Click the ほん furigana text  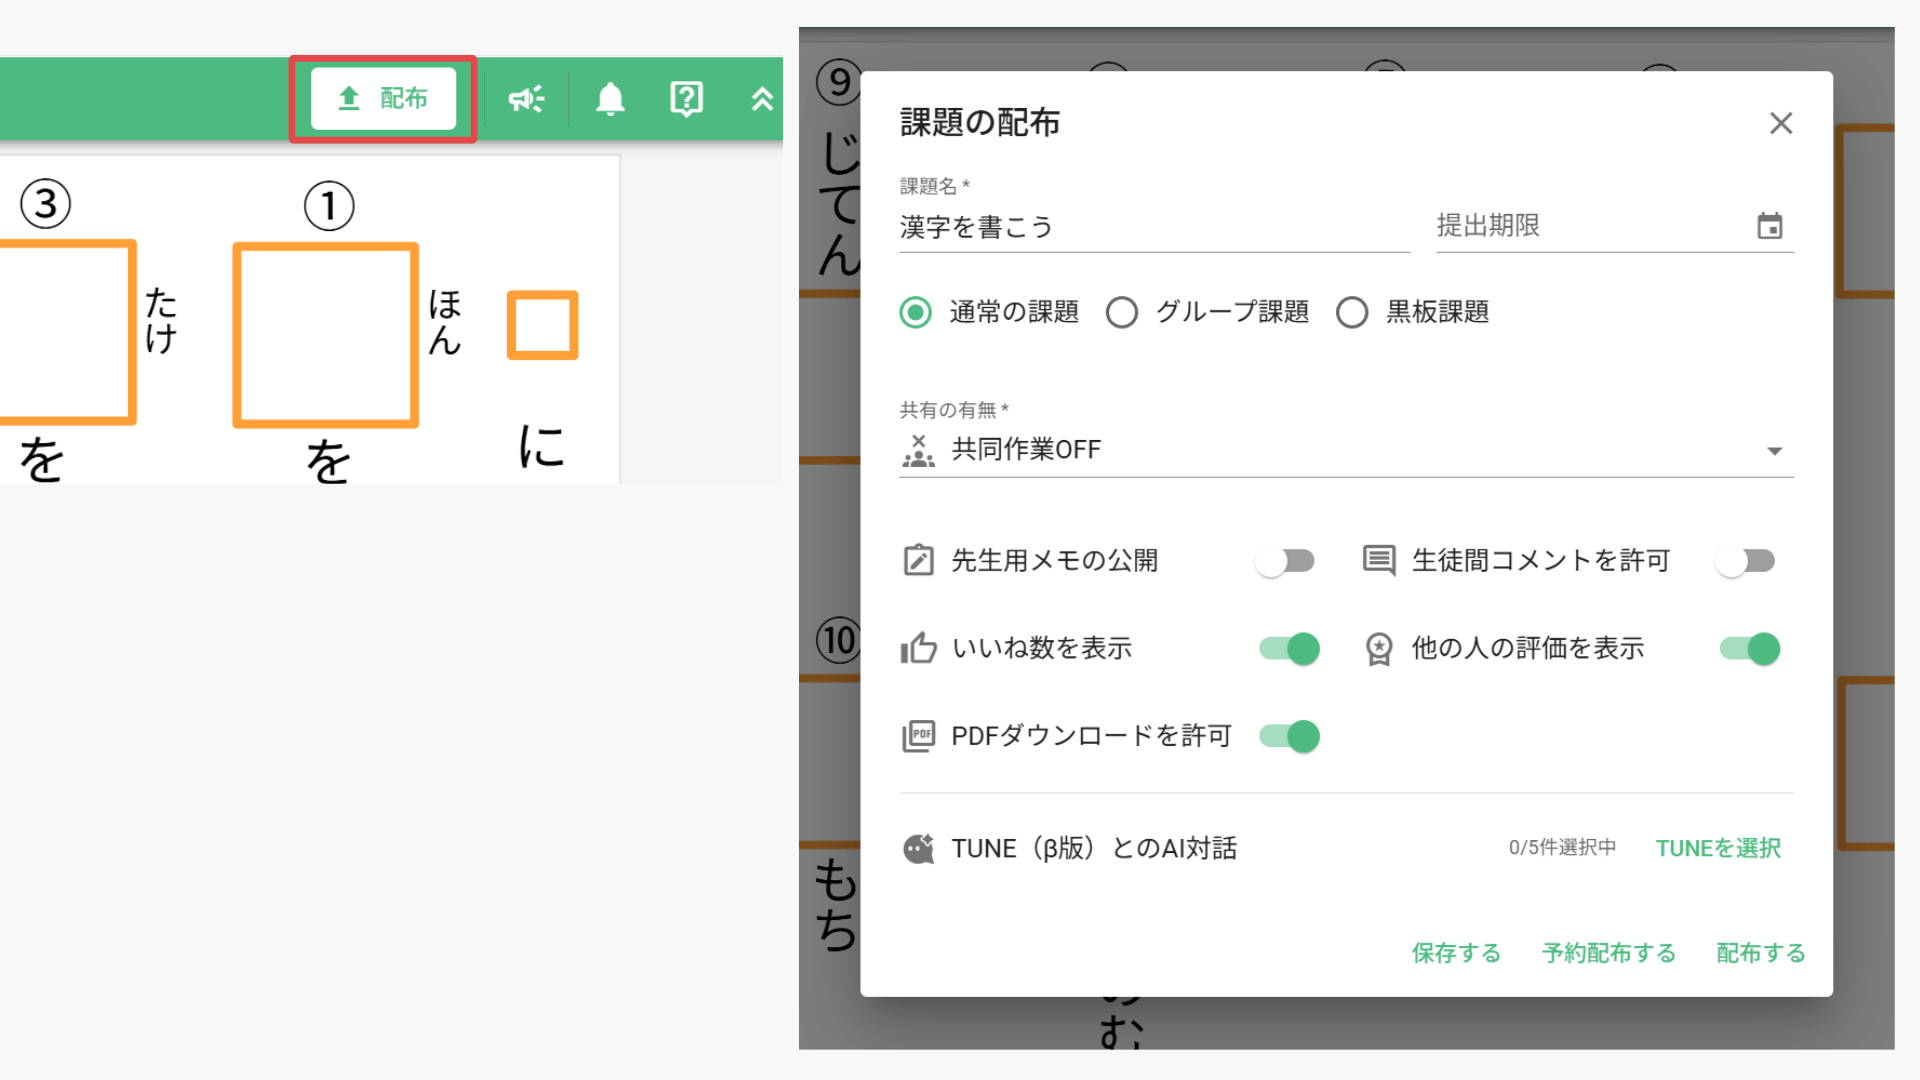point(445,322)
